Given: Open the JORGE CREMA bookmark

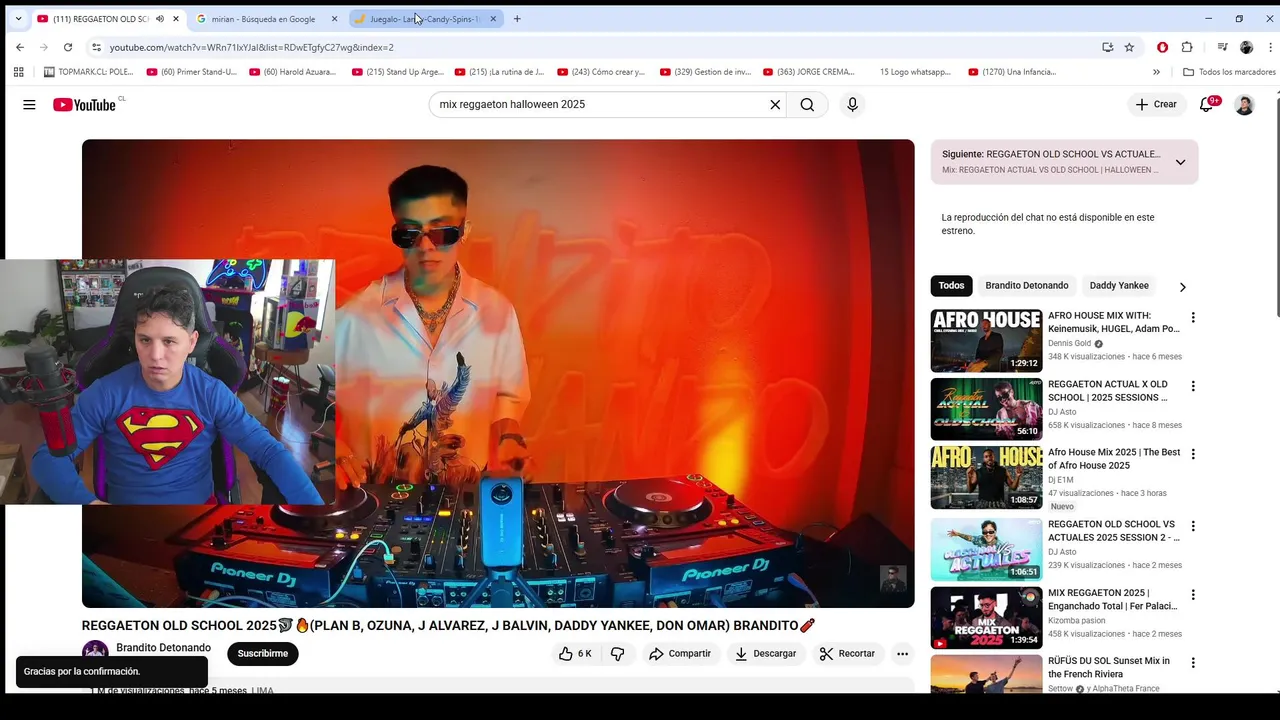Looking at the screenshot, I should (x=809, y=72).
